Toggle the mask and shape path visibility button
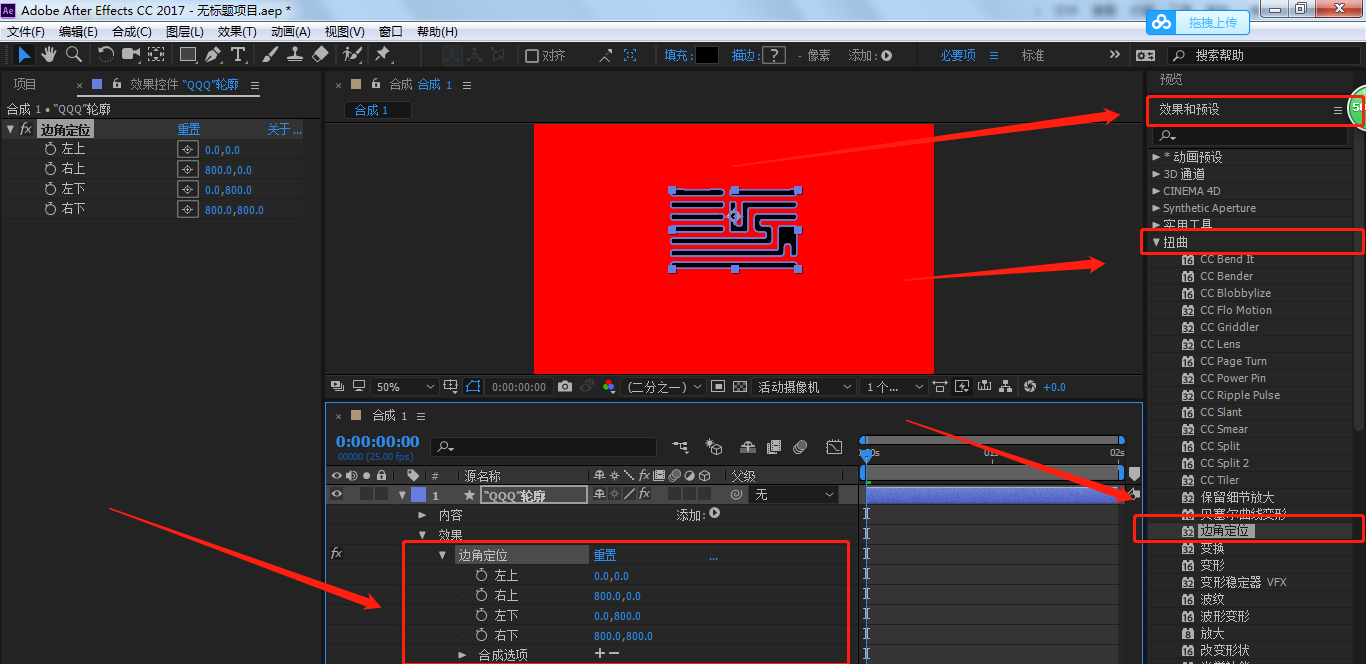The width and height of the screenshot is (1366, 664). tap(473, 387)
